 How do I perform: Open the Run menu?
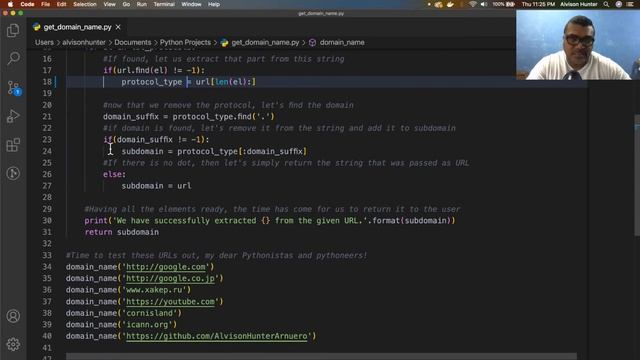142,4
